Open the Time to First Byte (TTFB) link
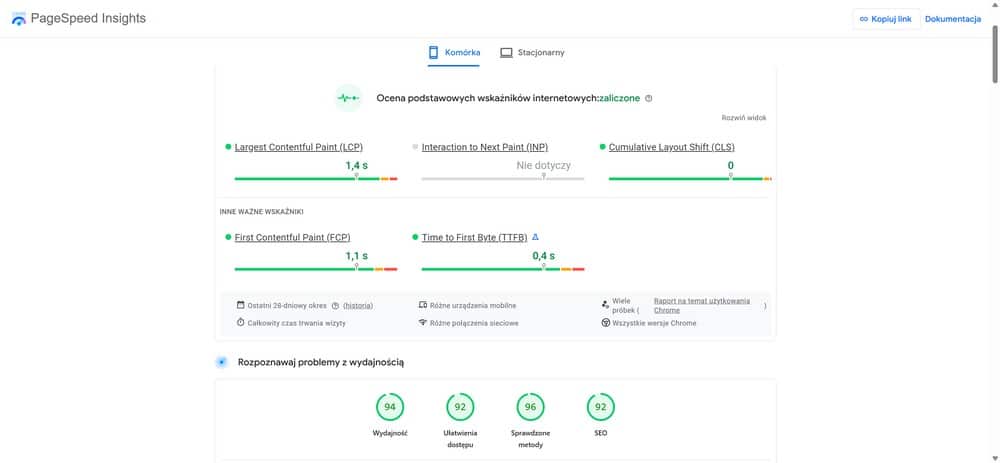The width and height of the screenshot is (1000, 463). [x=474, y=237]
